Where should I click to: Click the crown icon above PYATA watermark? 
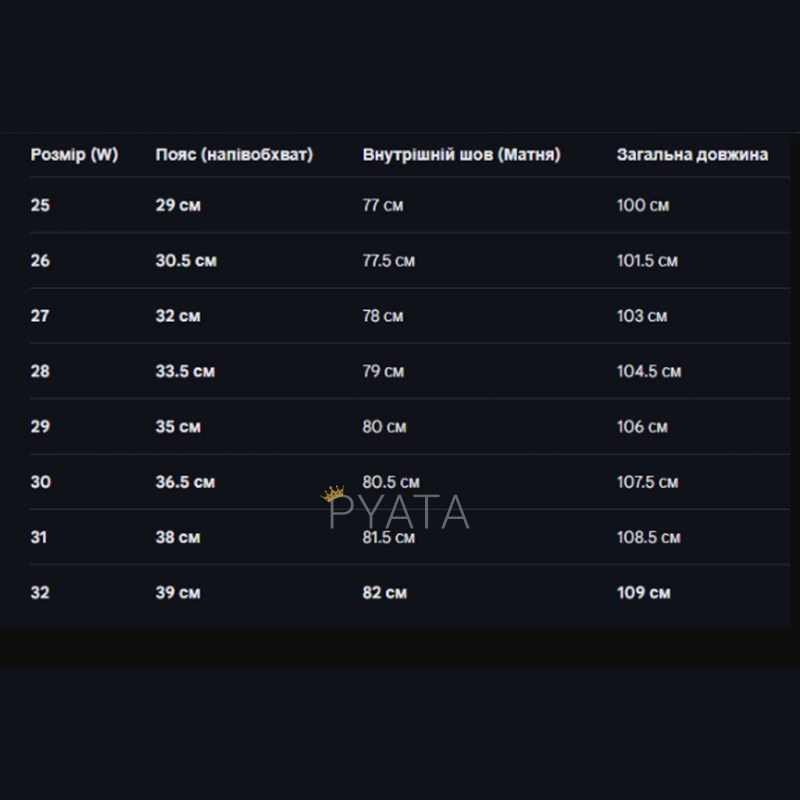coord(332,496)
